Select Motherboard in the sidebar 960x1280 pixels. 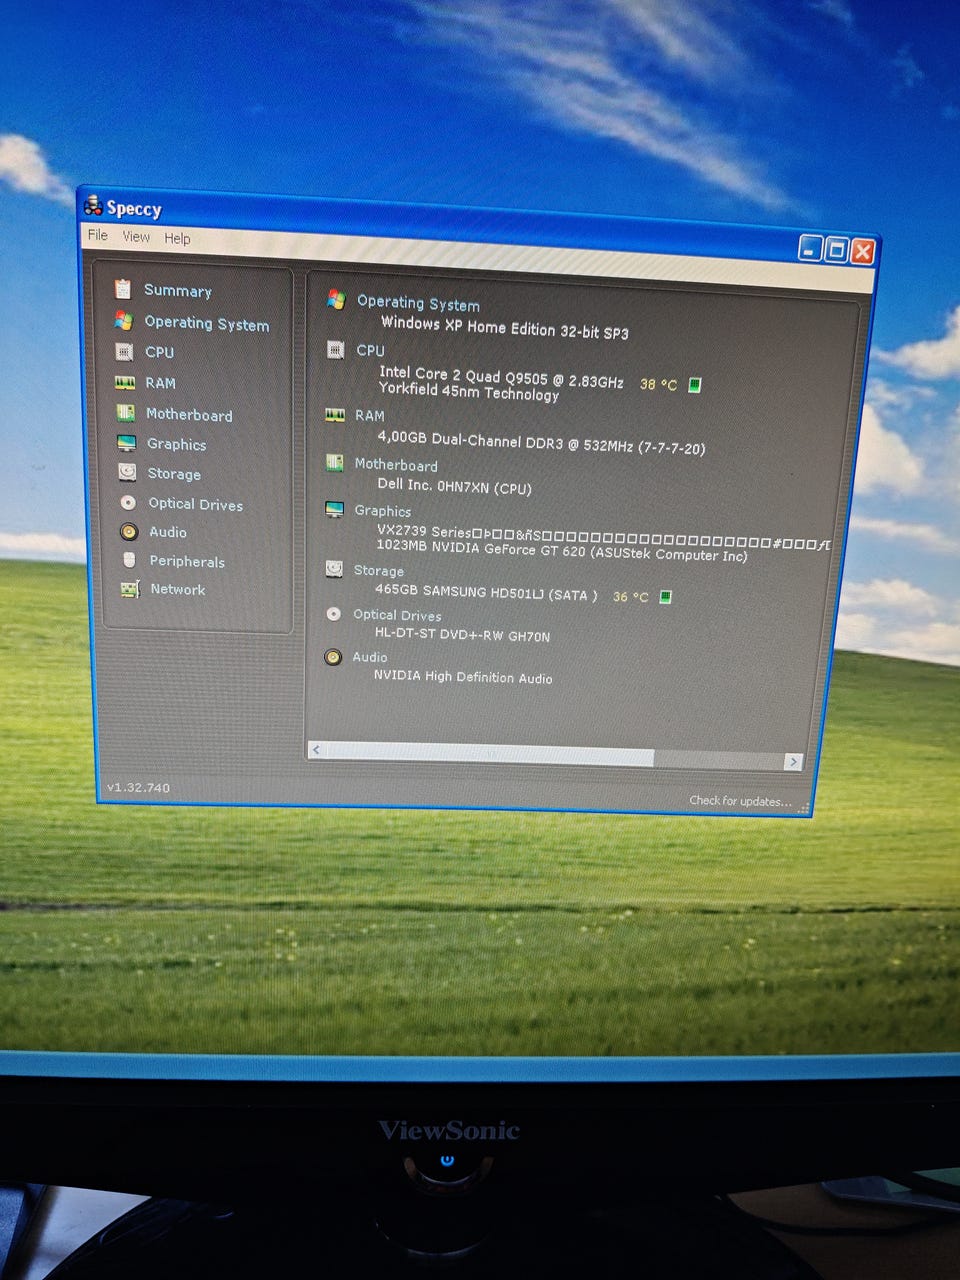(189, 414)
